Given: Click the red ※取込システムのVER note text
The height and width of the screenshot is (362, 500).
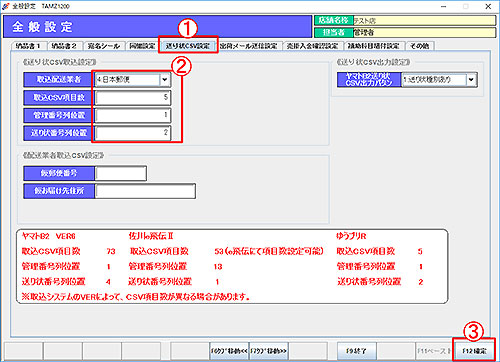Looking at the screenshot, I should click(136, 296).
